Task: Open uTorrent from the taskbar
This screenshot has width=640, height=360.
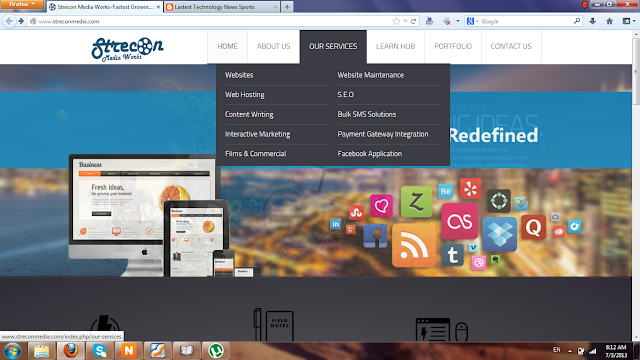Action: point(216,351)
